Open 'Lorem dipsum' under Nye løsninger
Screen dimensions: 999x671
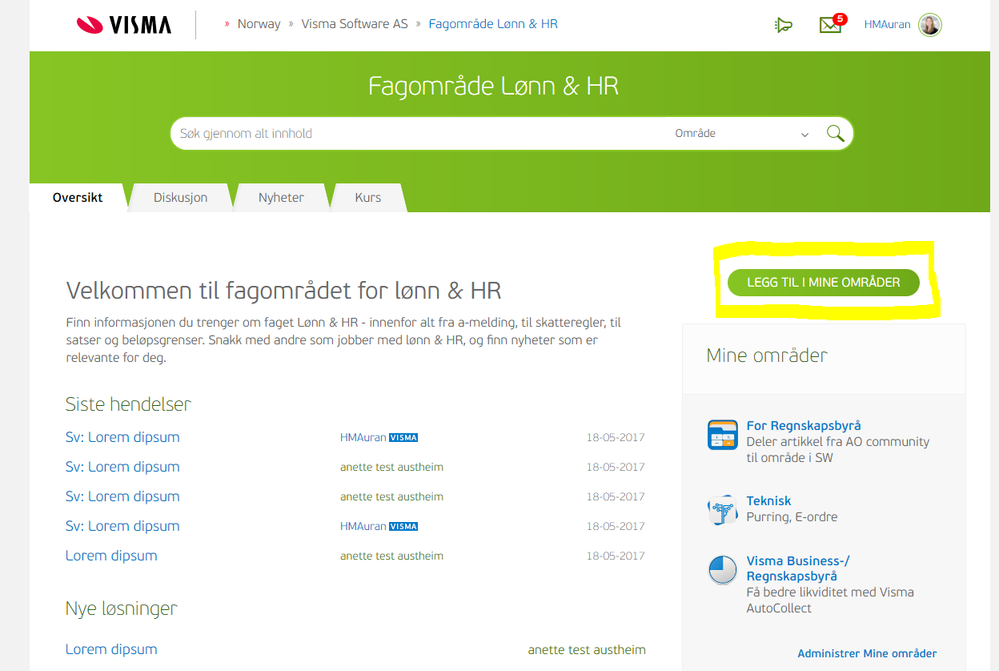coord(111,649)
